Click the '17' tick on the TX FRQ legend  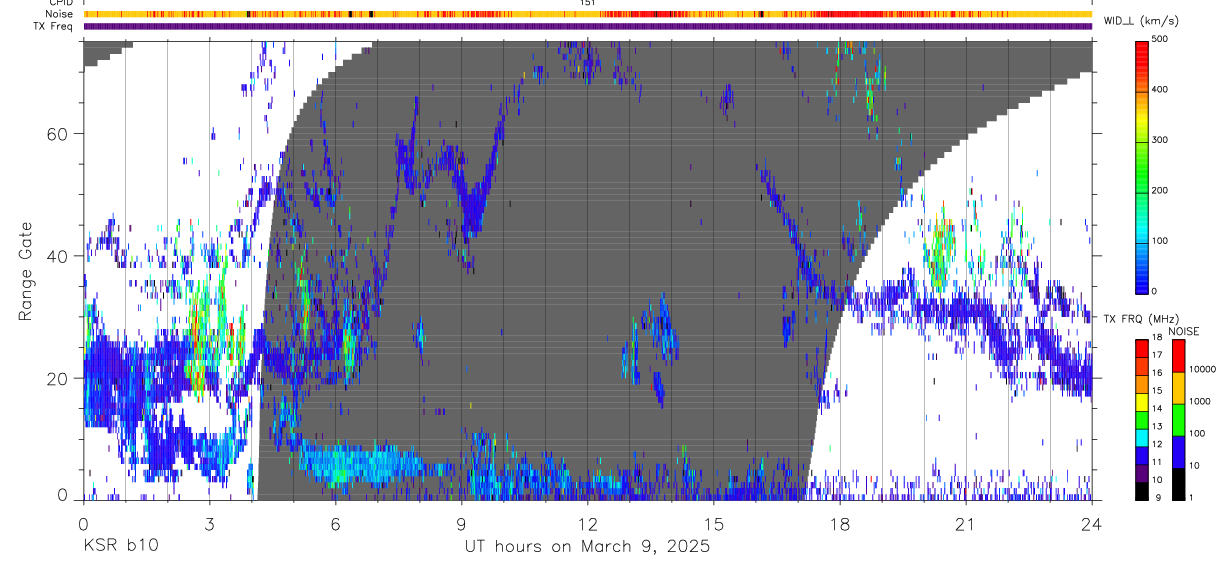1158,355
